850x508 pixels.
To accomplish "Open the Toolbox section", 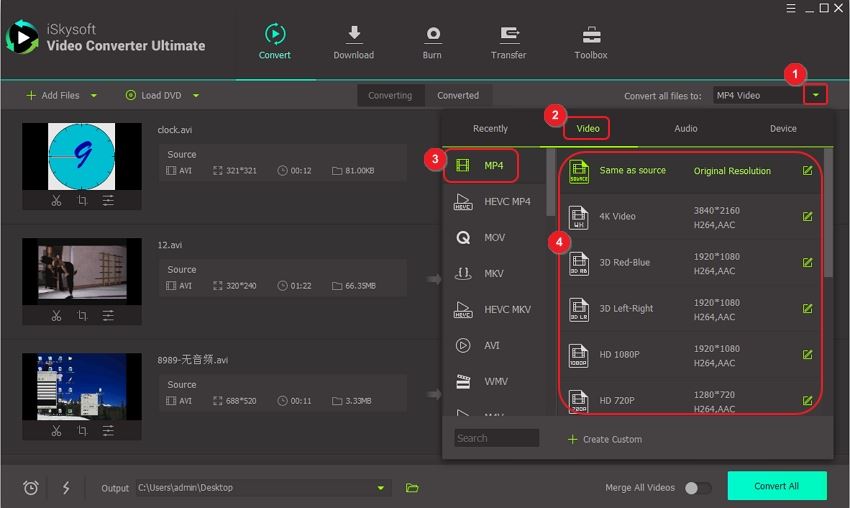I will (x=591, y=35).
